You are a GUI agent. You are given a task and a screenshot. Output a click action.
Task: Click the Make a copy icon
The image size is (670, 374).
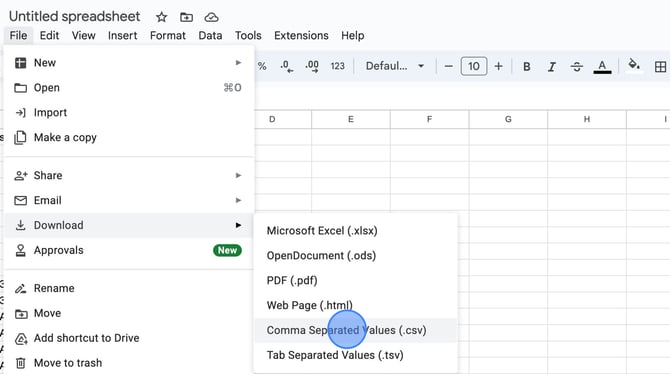click(20, 138)
